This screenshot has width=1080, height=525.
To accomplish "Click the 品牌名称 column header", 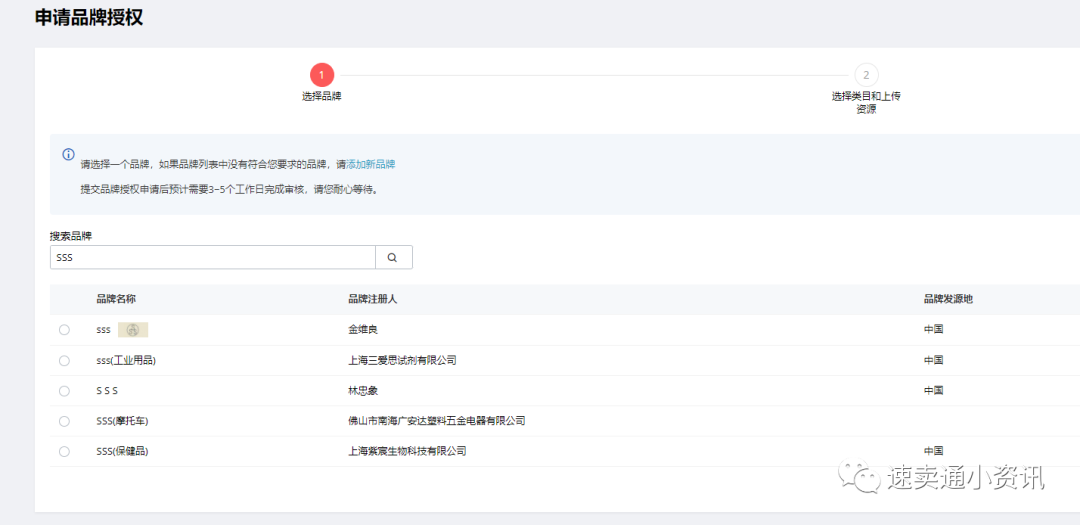I will coord(116,299).
